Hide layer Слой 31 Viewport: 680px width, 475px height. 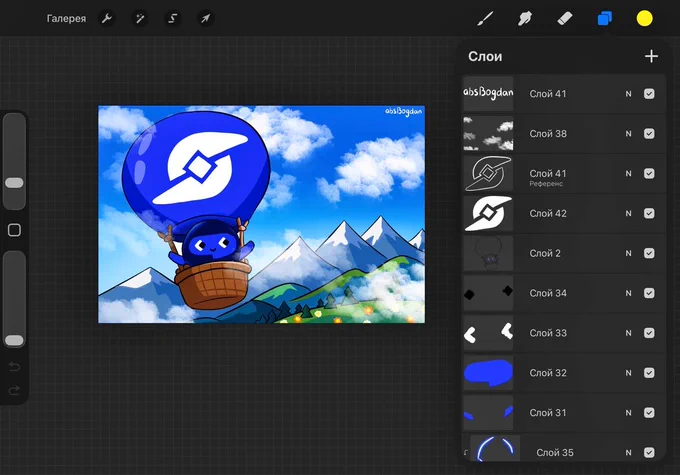pos(649,413)
